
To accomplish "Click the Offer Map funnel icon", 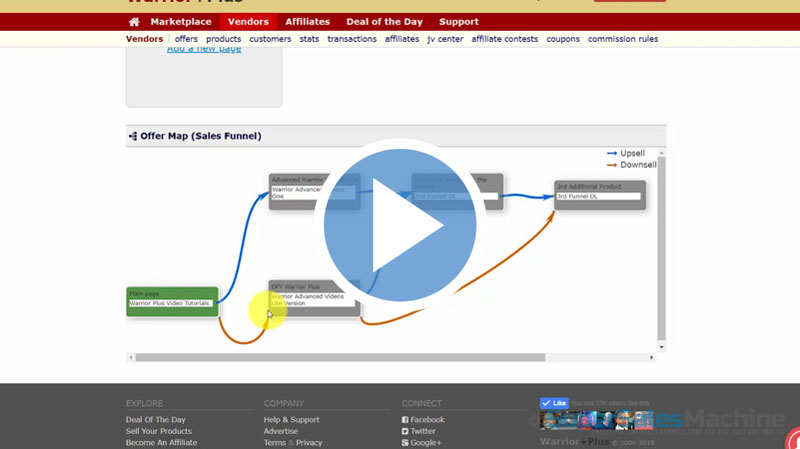I will pos(133,136).
